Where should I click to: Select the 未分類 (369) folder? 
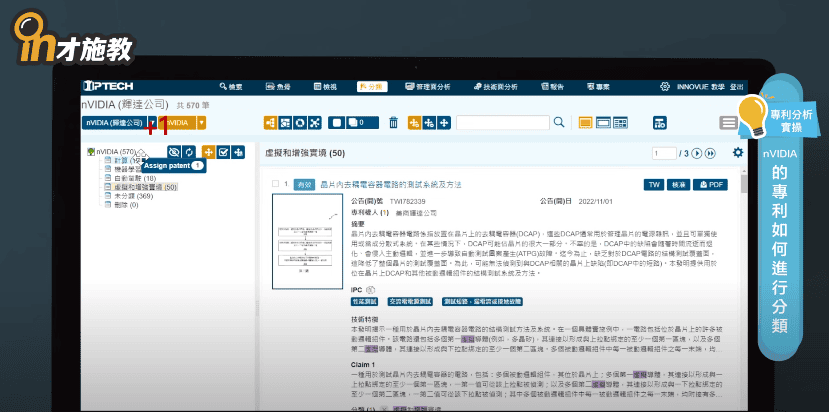pyautogui.click(x=132, y=195)
